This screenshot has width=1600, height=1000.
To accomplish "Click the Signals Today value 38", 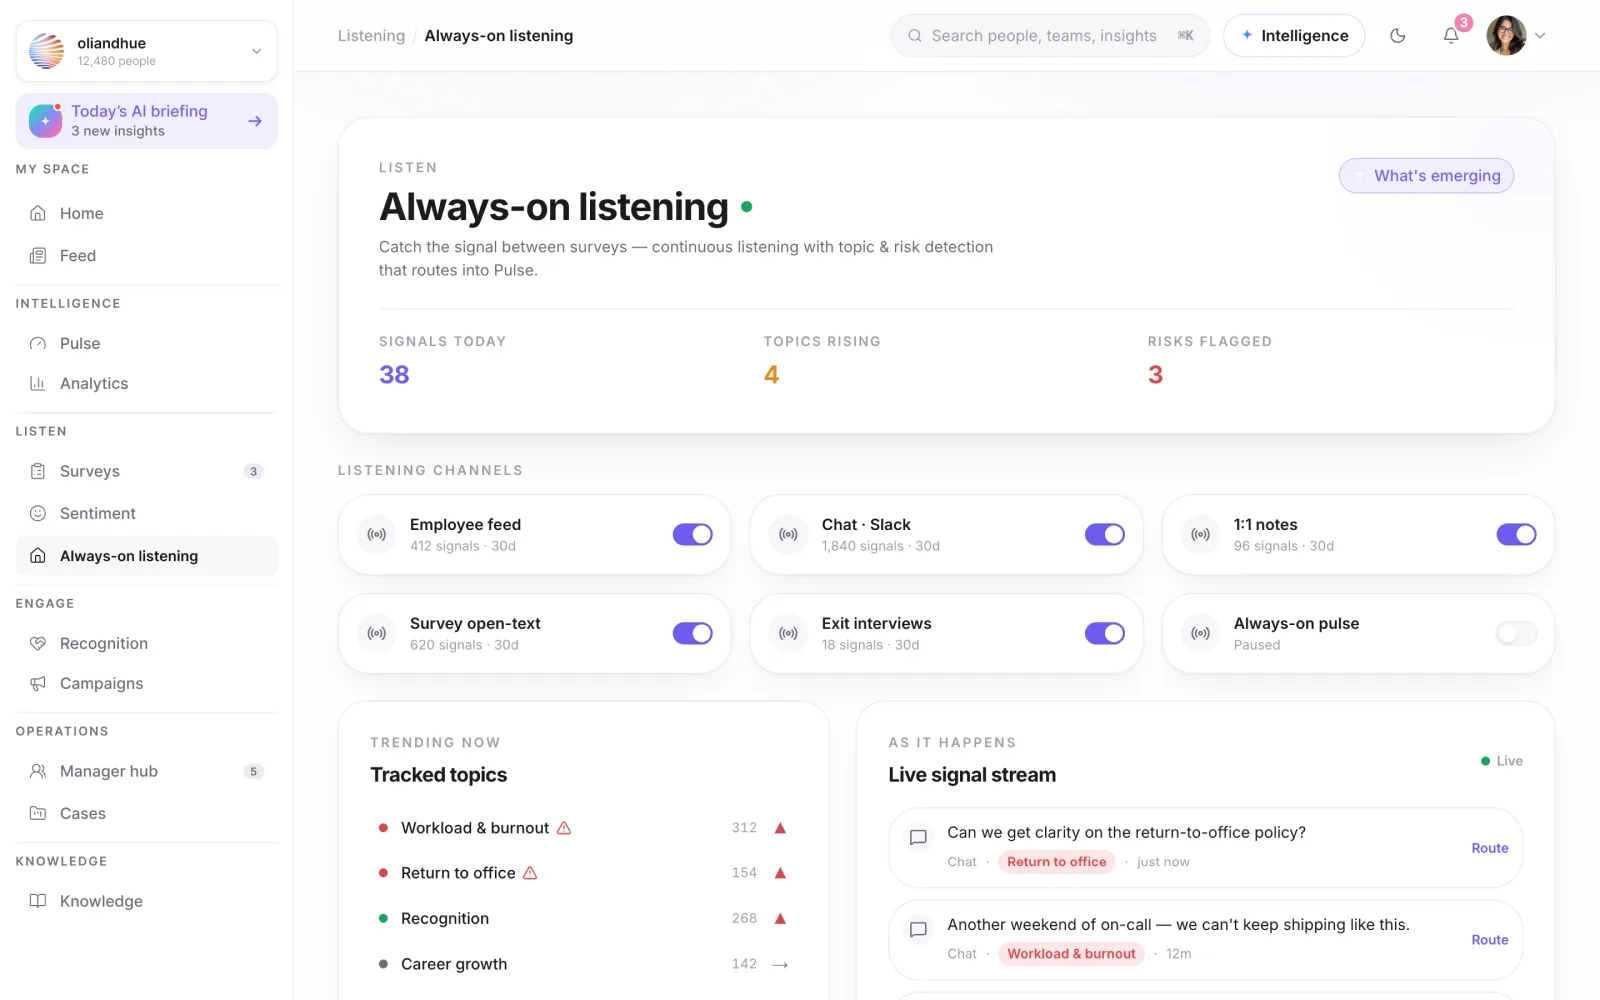I will pos(394,375).
